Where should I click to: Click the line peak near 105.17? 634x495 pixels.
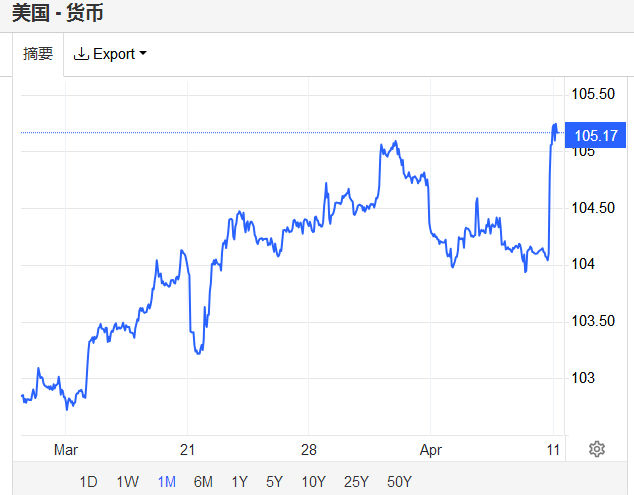point(555,126)
